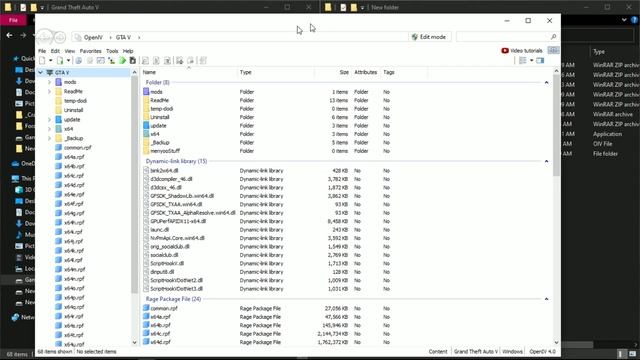Viewport: 640px width, 360px height.
Task: Open the Help menu
Action: pyautogui.click(x=128, y=51)
